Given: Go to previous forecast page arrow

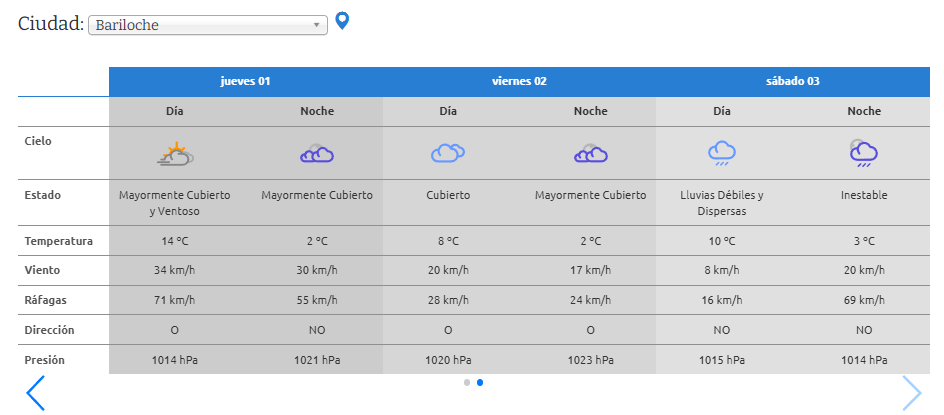Looking at the screenshot, I should (35, 393).
